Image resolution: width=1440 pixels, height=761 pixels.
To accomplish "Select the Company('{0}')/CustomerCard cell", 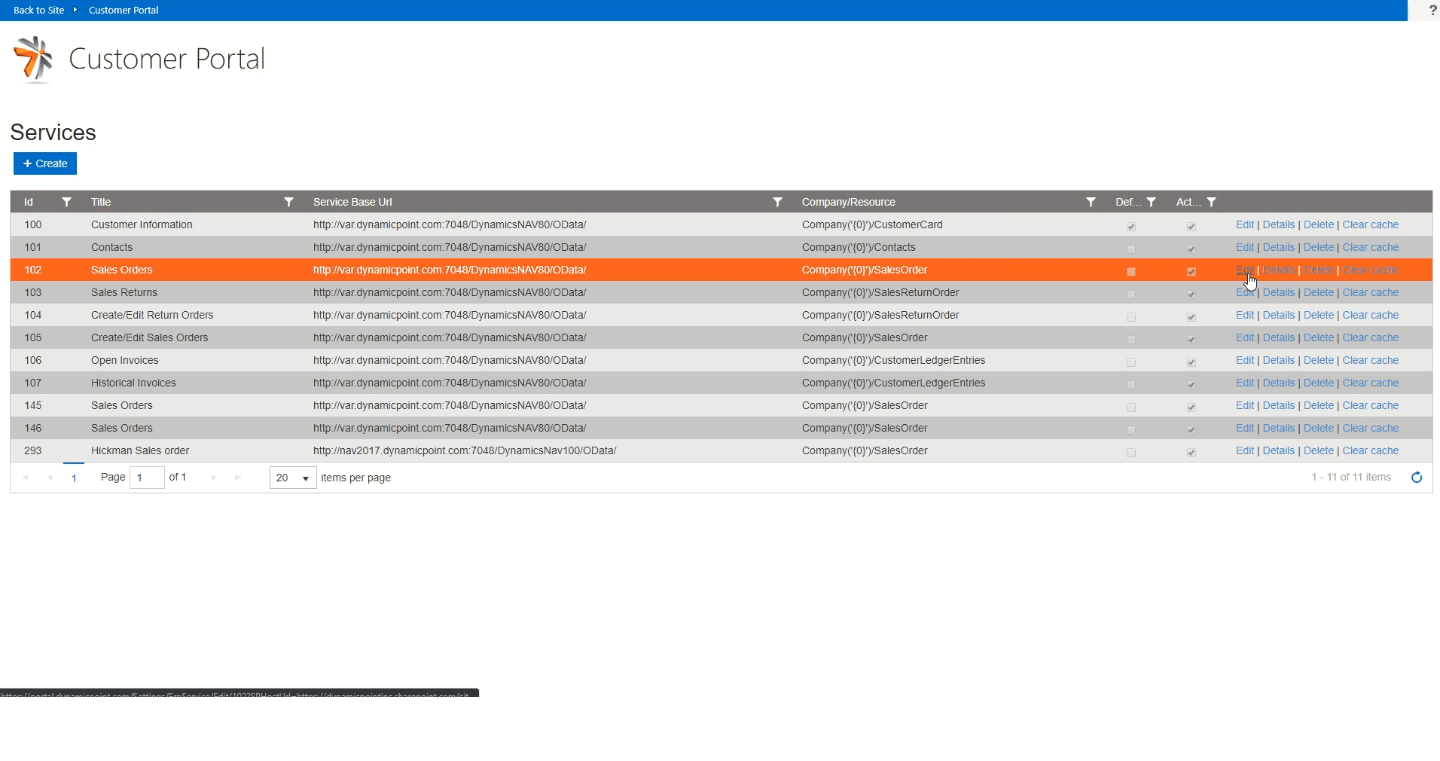I will (872, 225).
